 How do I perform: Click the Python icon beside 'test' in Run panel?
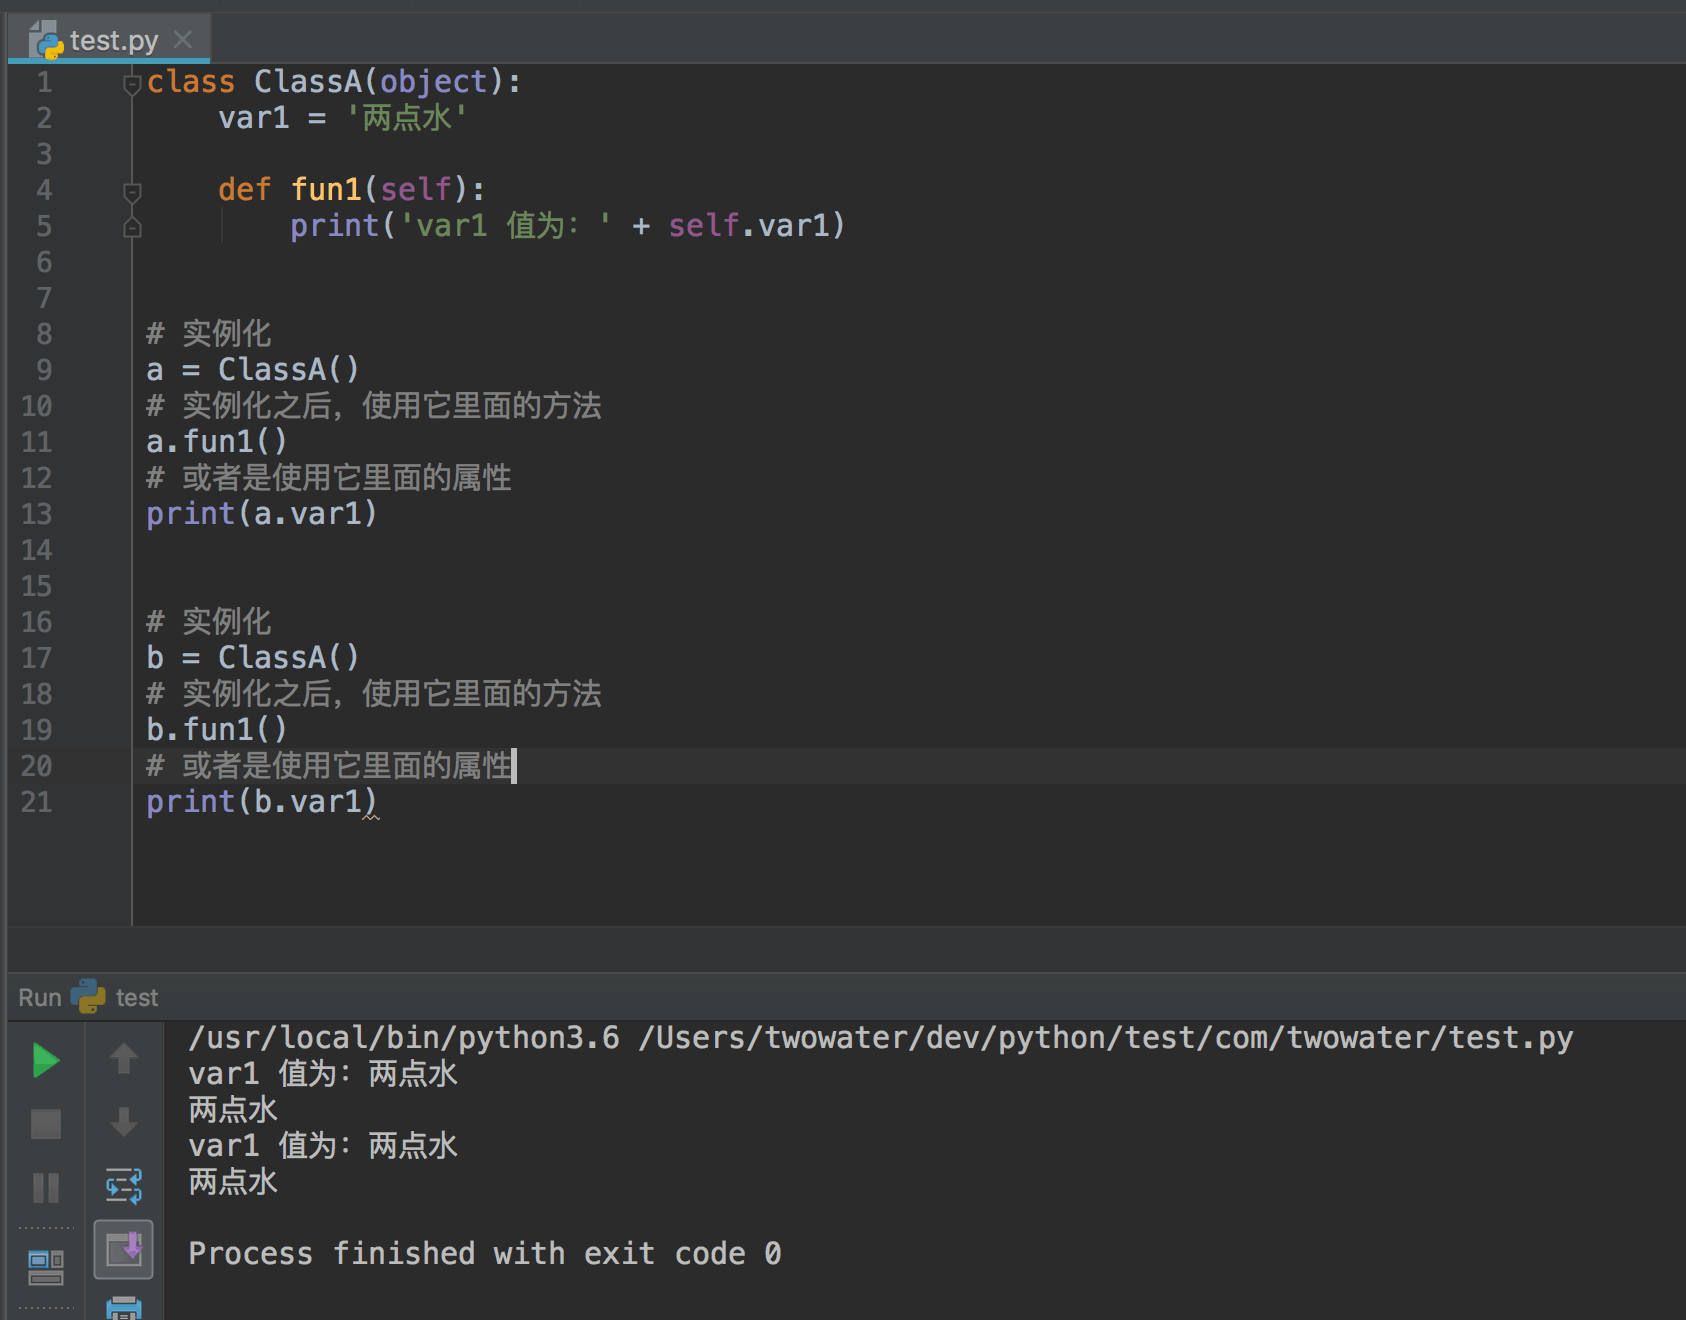click(x=88, y=996)
